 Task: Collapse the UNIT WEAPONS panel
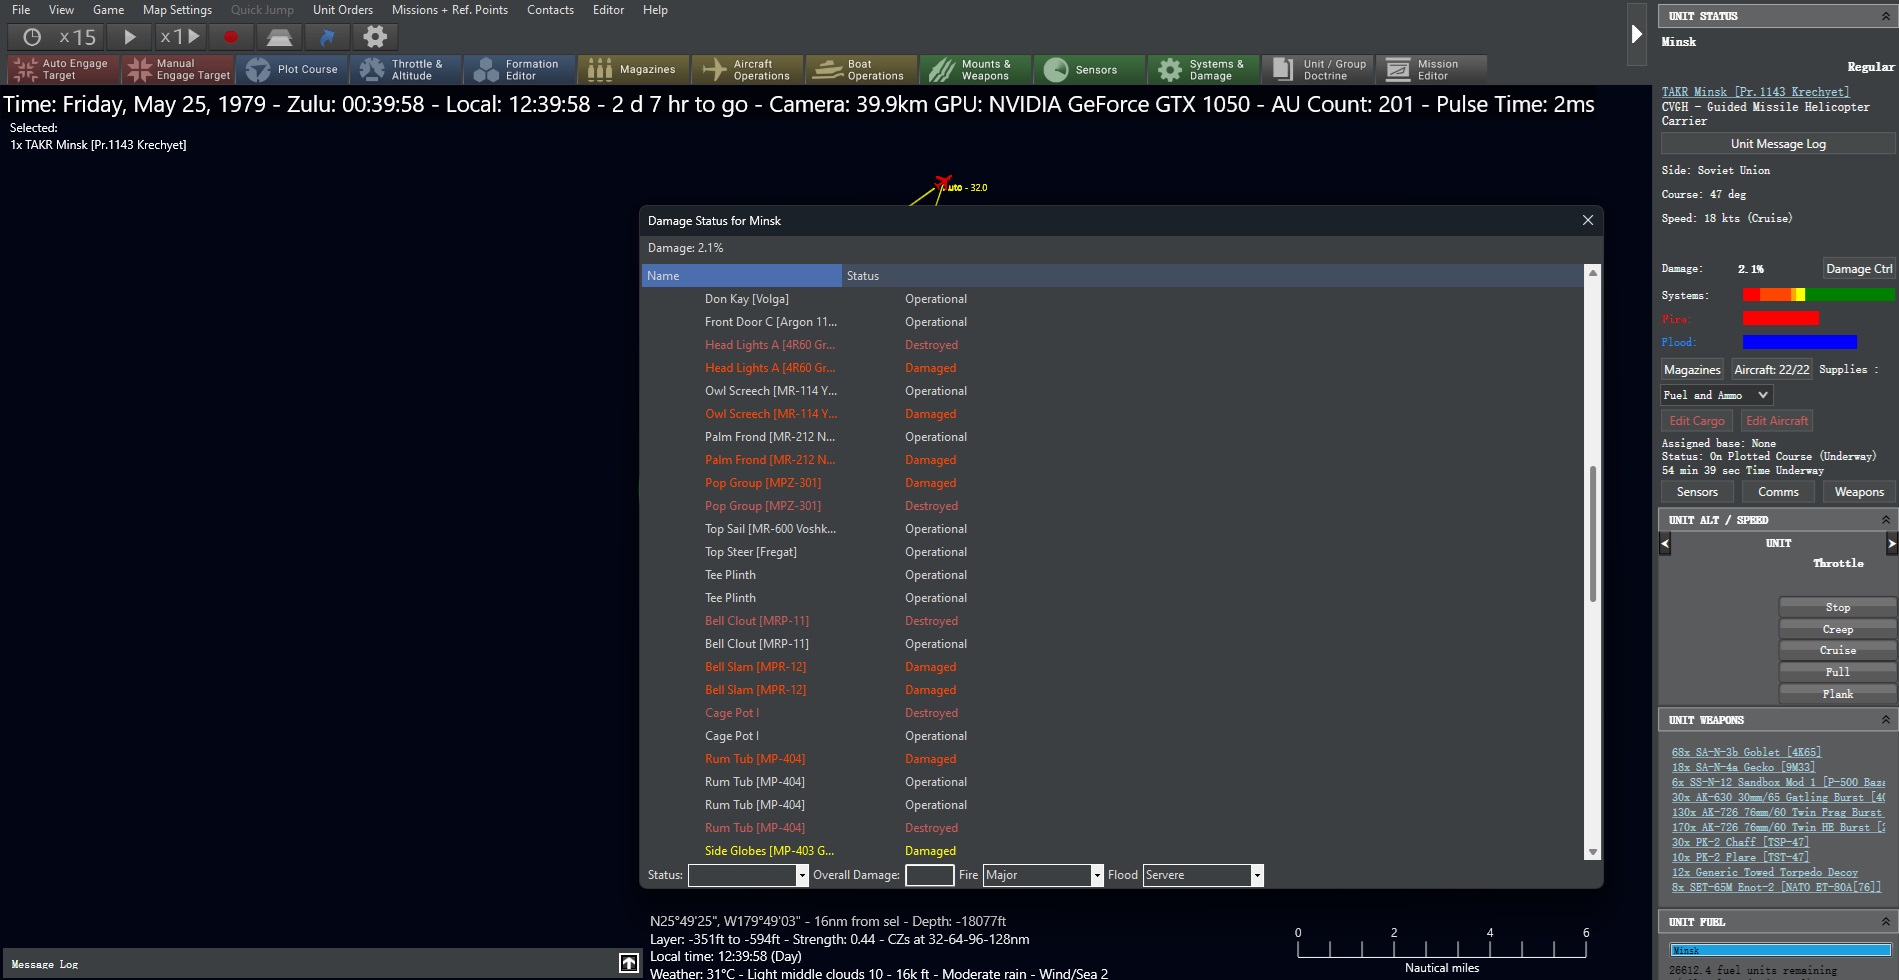[x=1885, y=720]
